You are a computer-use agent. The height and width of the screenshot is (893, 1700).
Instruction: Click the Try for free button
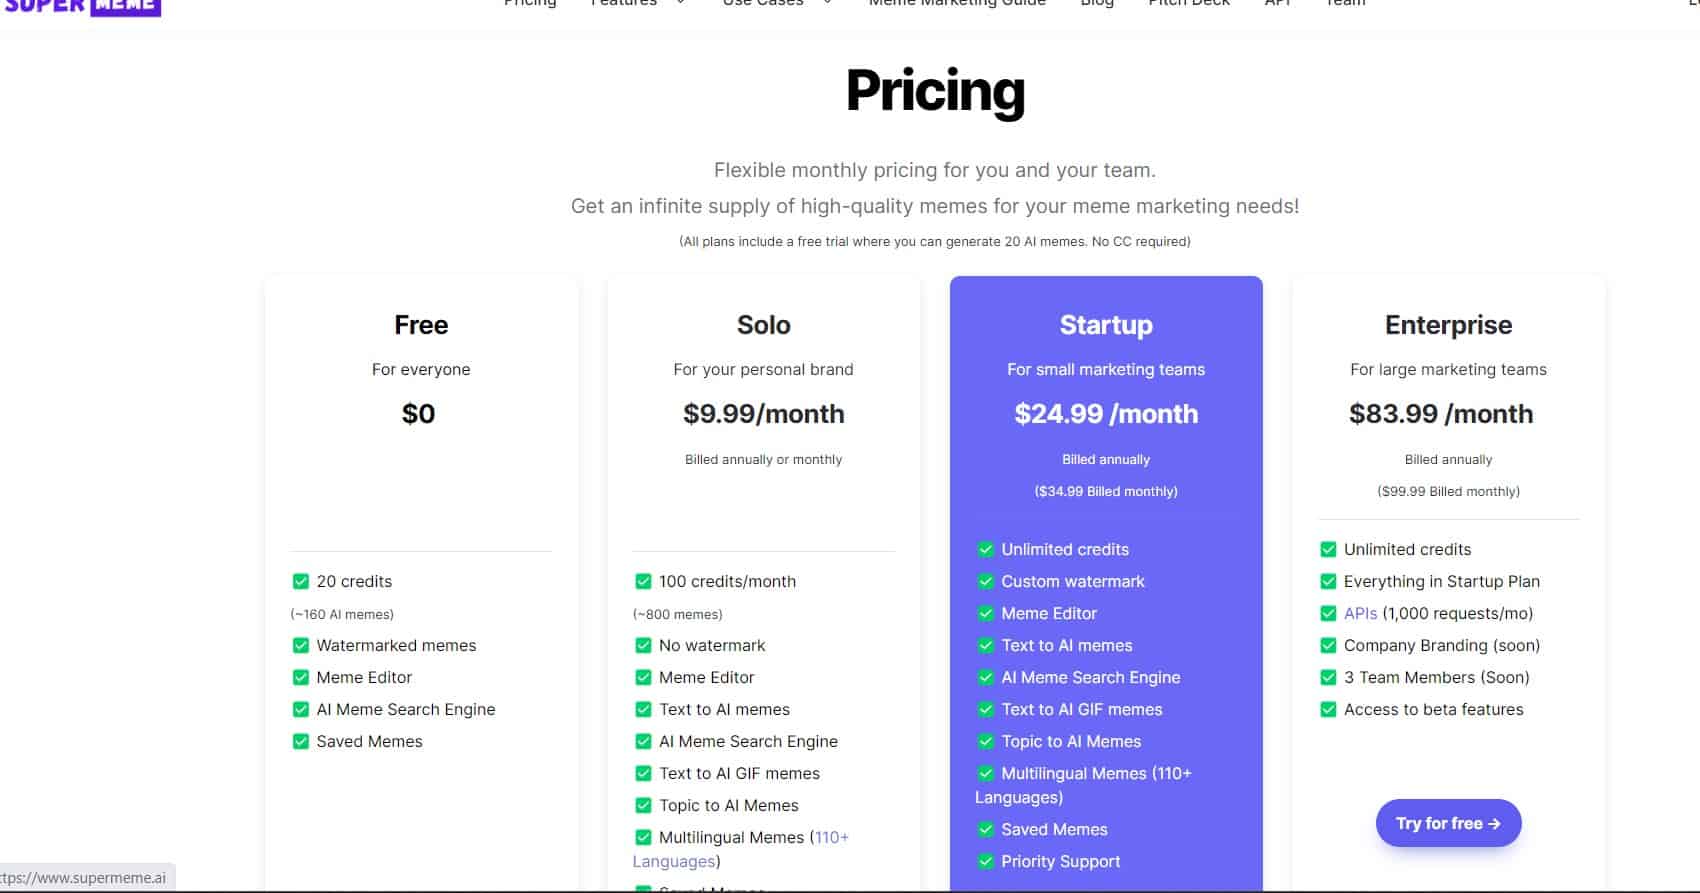coord(1448,823)
